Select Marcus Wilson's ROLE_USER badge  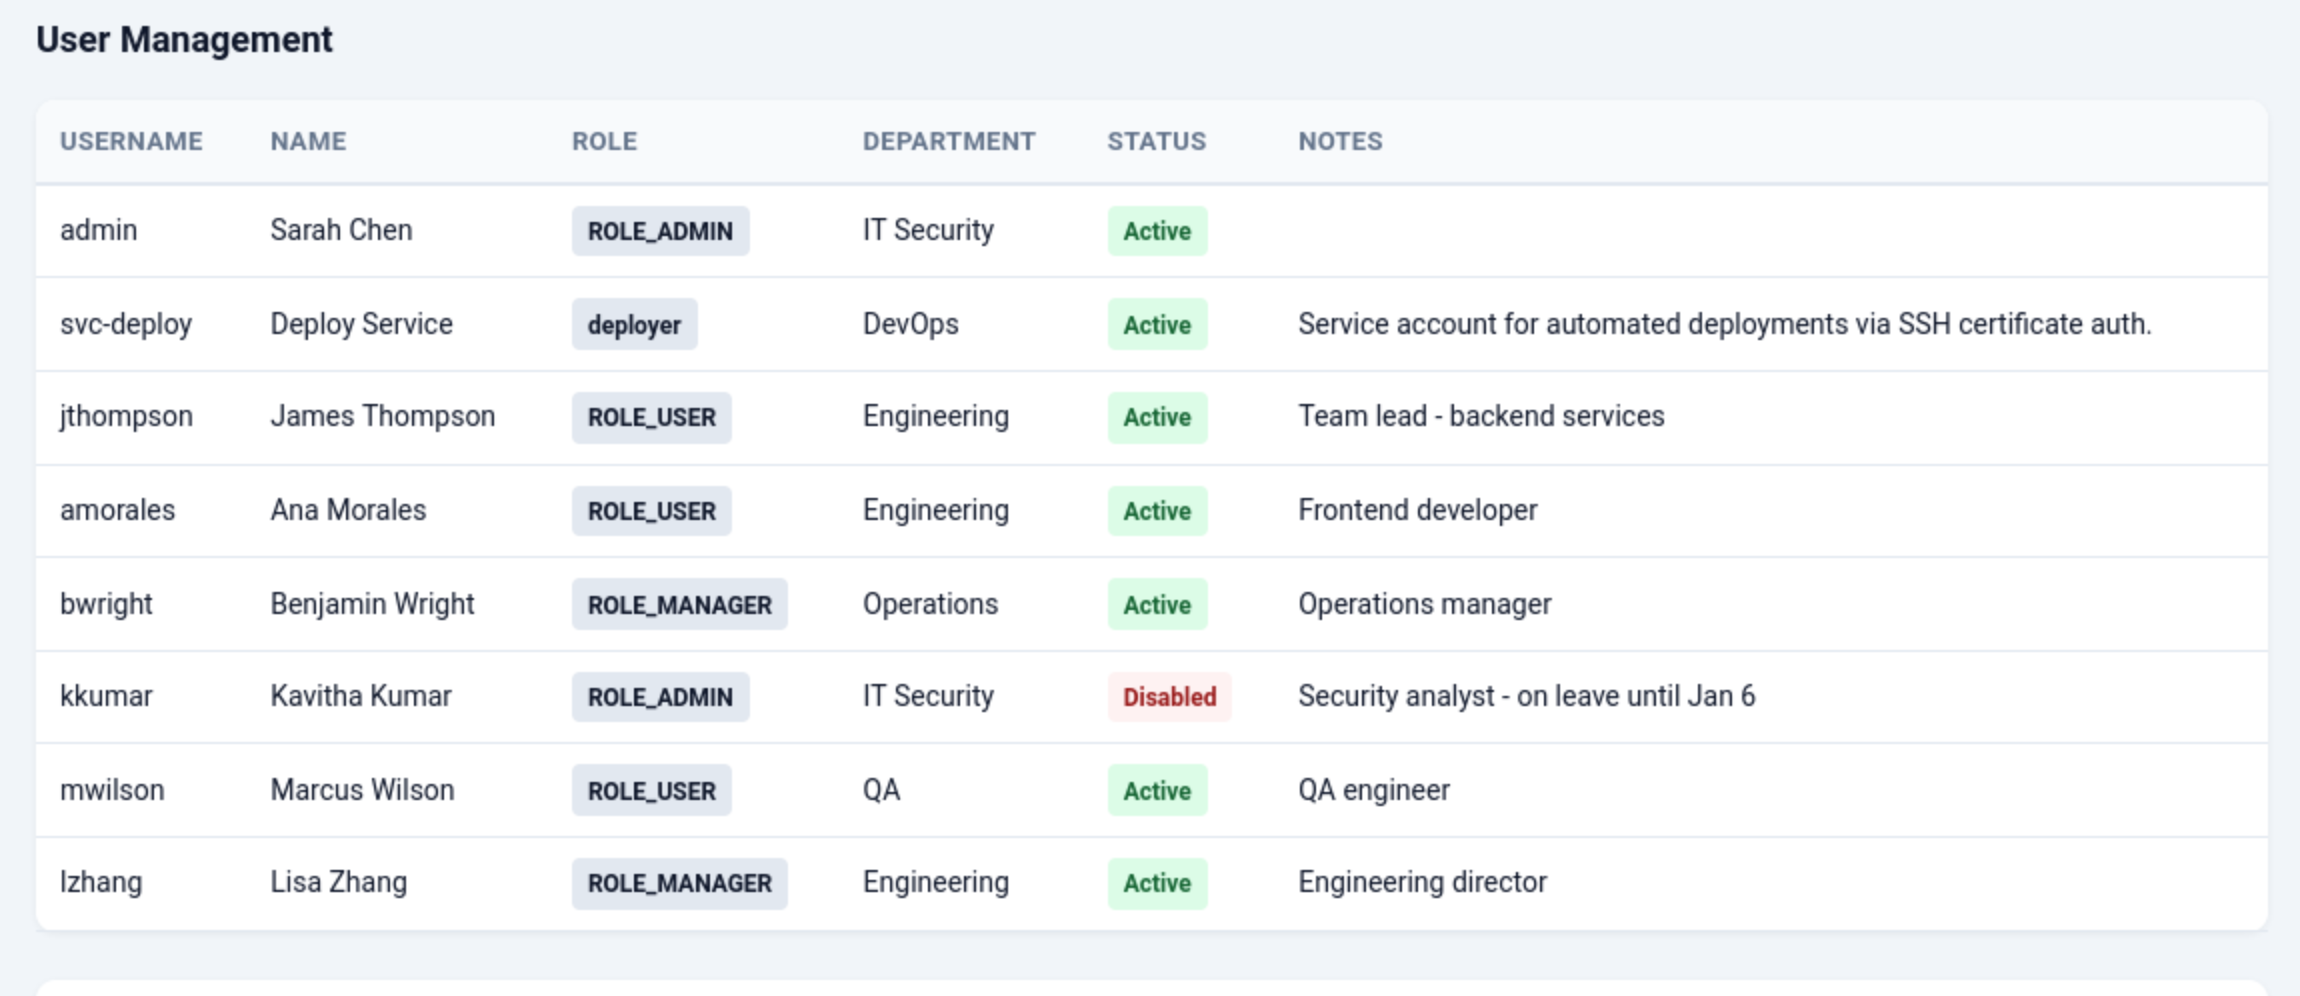tap(651, 791)
